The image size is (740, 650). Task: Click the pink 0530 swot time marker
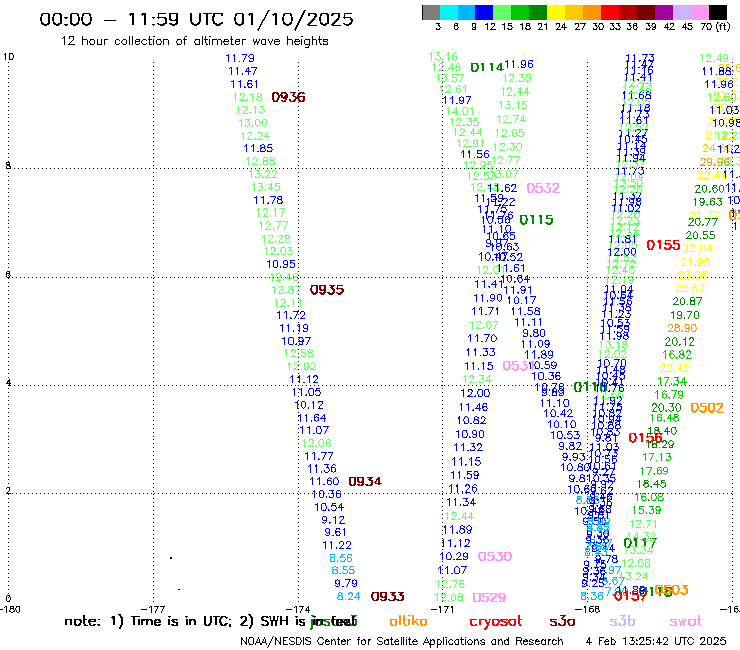click(495, 557)
